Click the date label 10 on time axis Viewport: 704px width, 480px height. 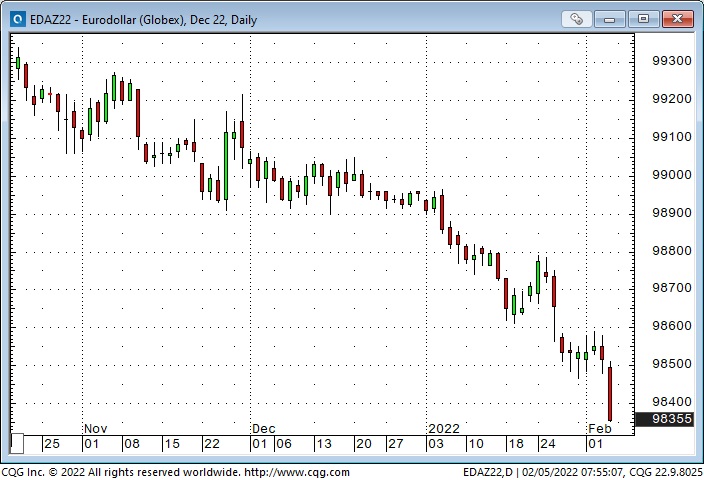pyautogui.click(x=475, y=444)
